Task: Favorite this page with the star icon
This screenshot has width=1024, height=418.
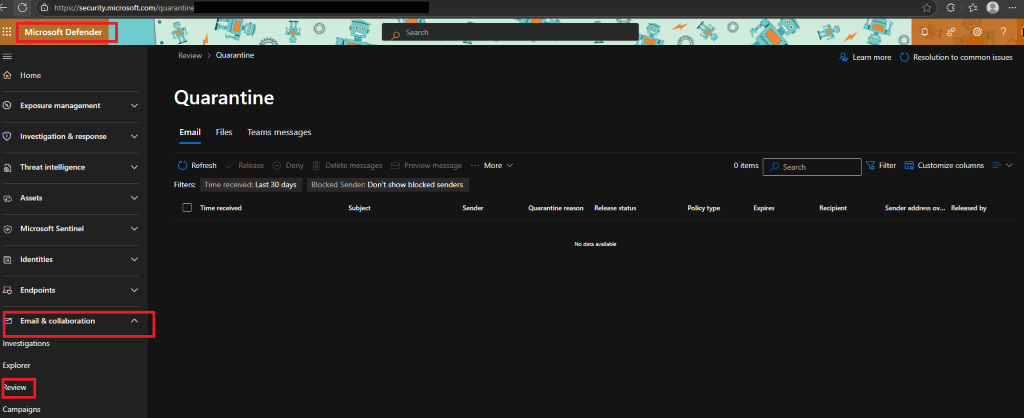Action: pos(927,8)
